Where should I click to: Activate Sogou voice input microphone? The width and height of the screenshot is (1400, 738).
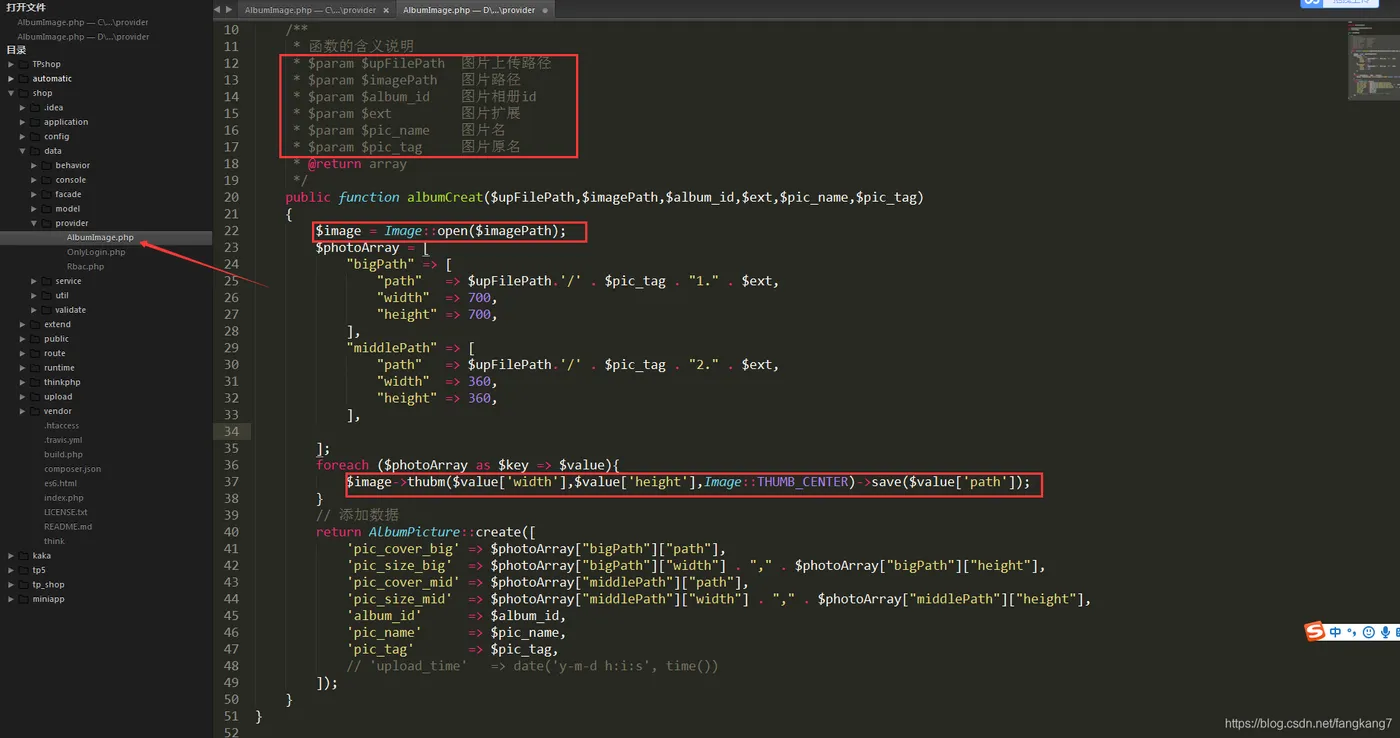(1386, 632)
